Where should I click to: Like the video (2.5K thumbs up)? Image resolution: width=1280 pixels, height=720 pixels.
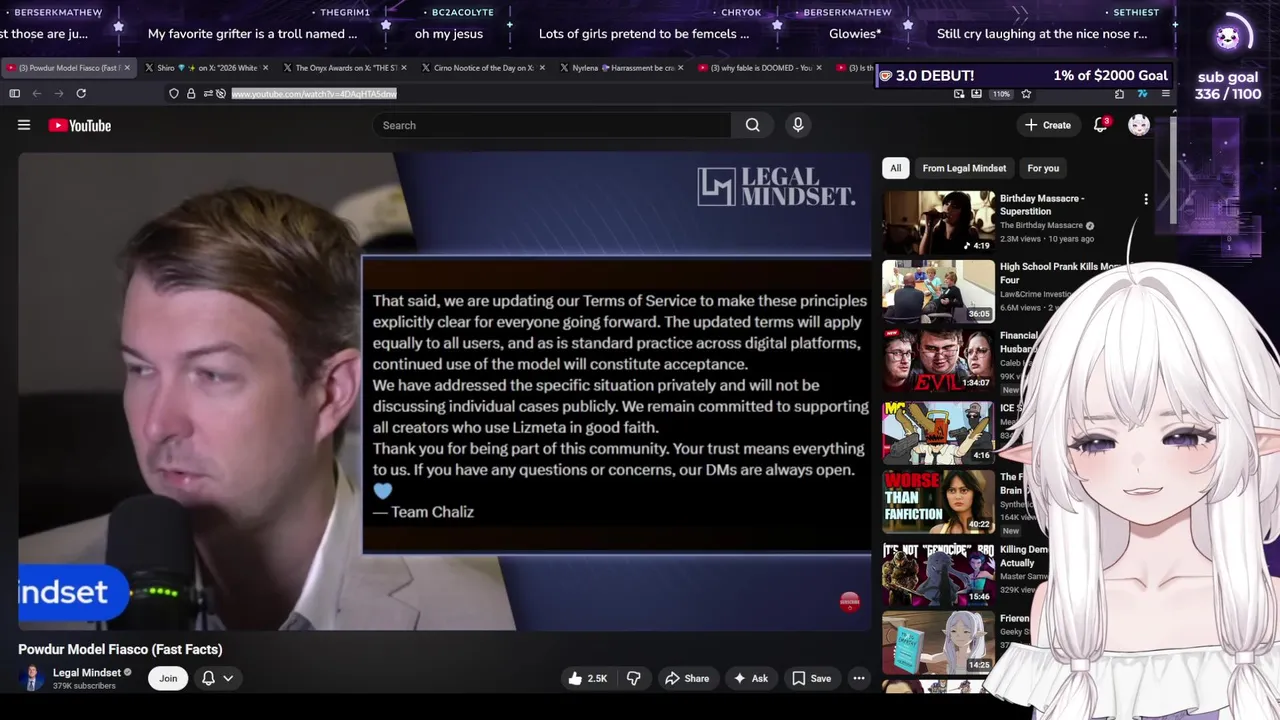[x=587, y=678]
